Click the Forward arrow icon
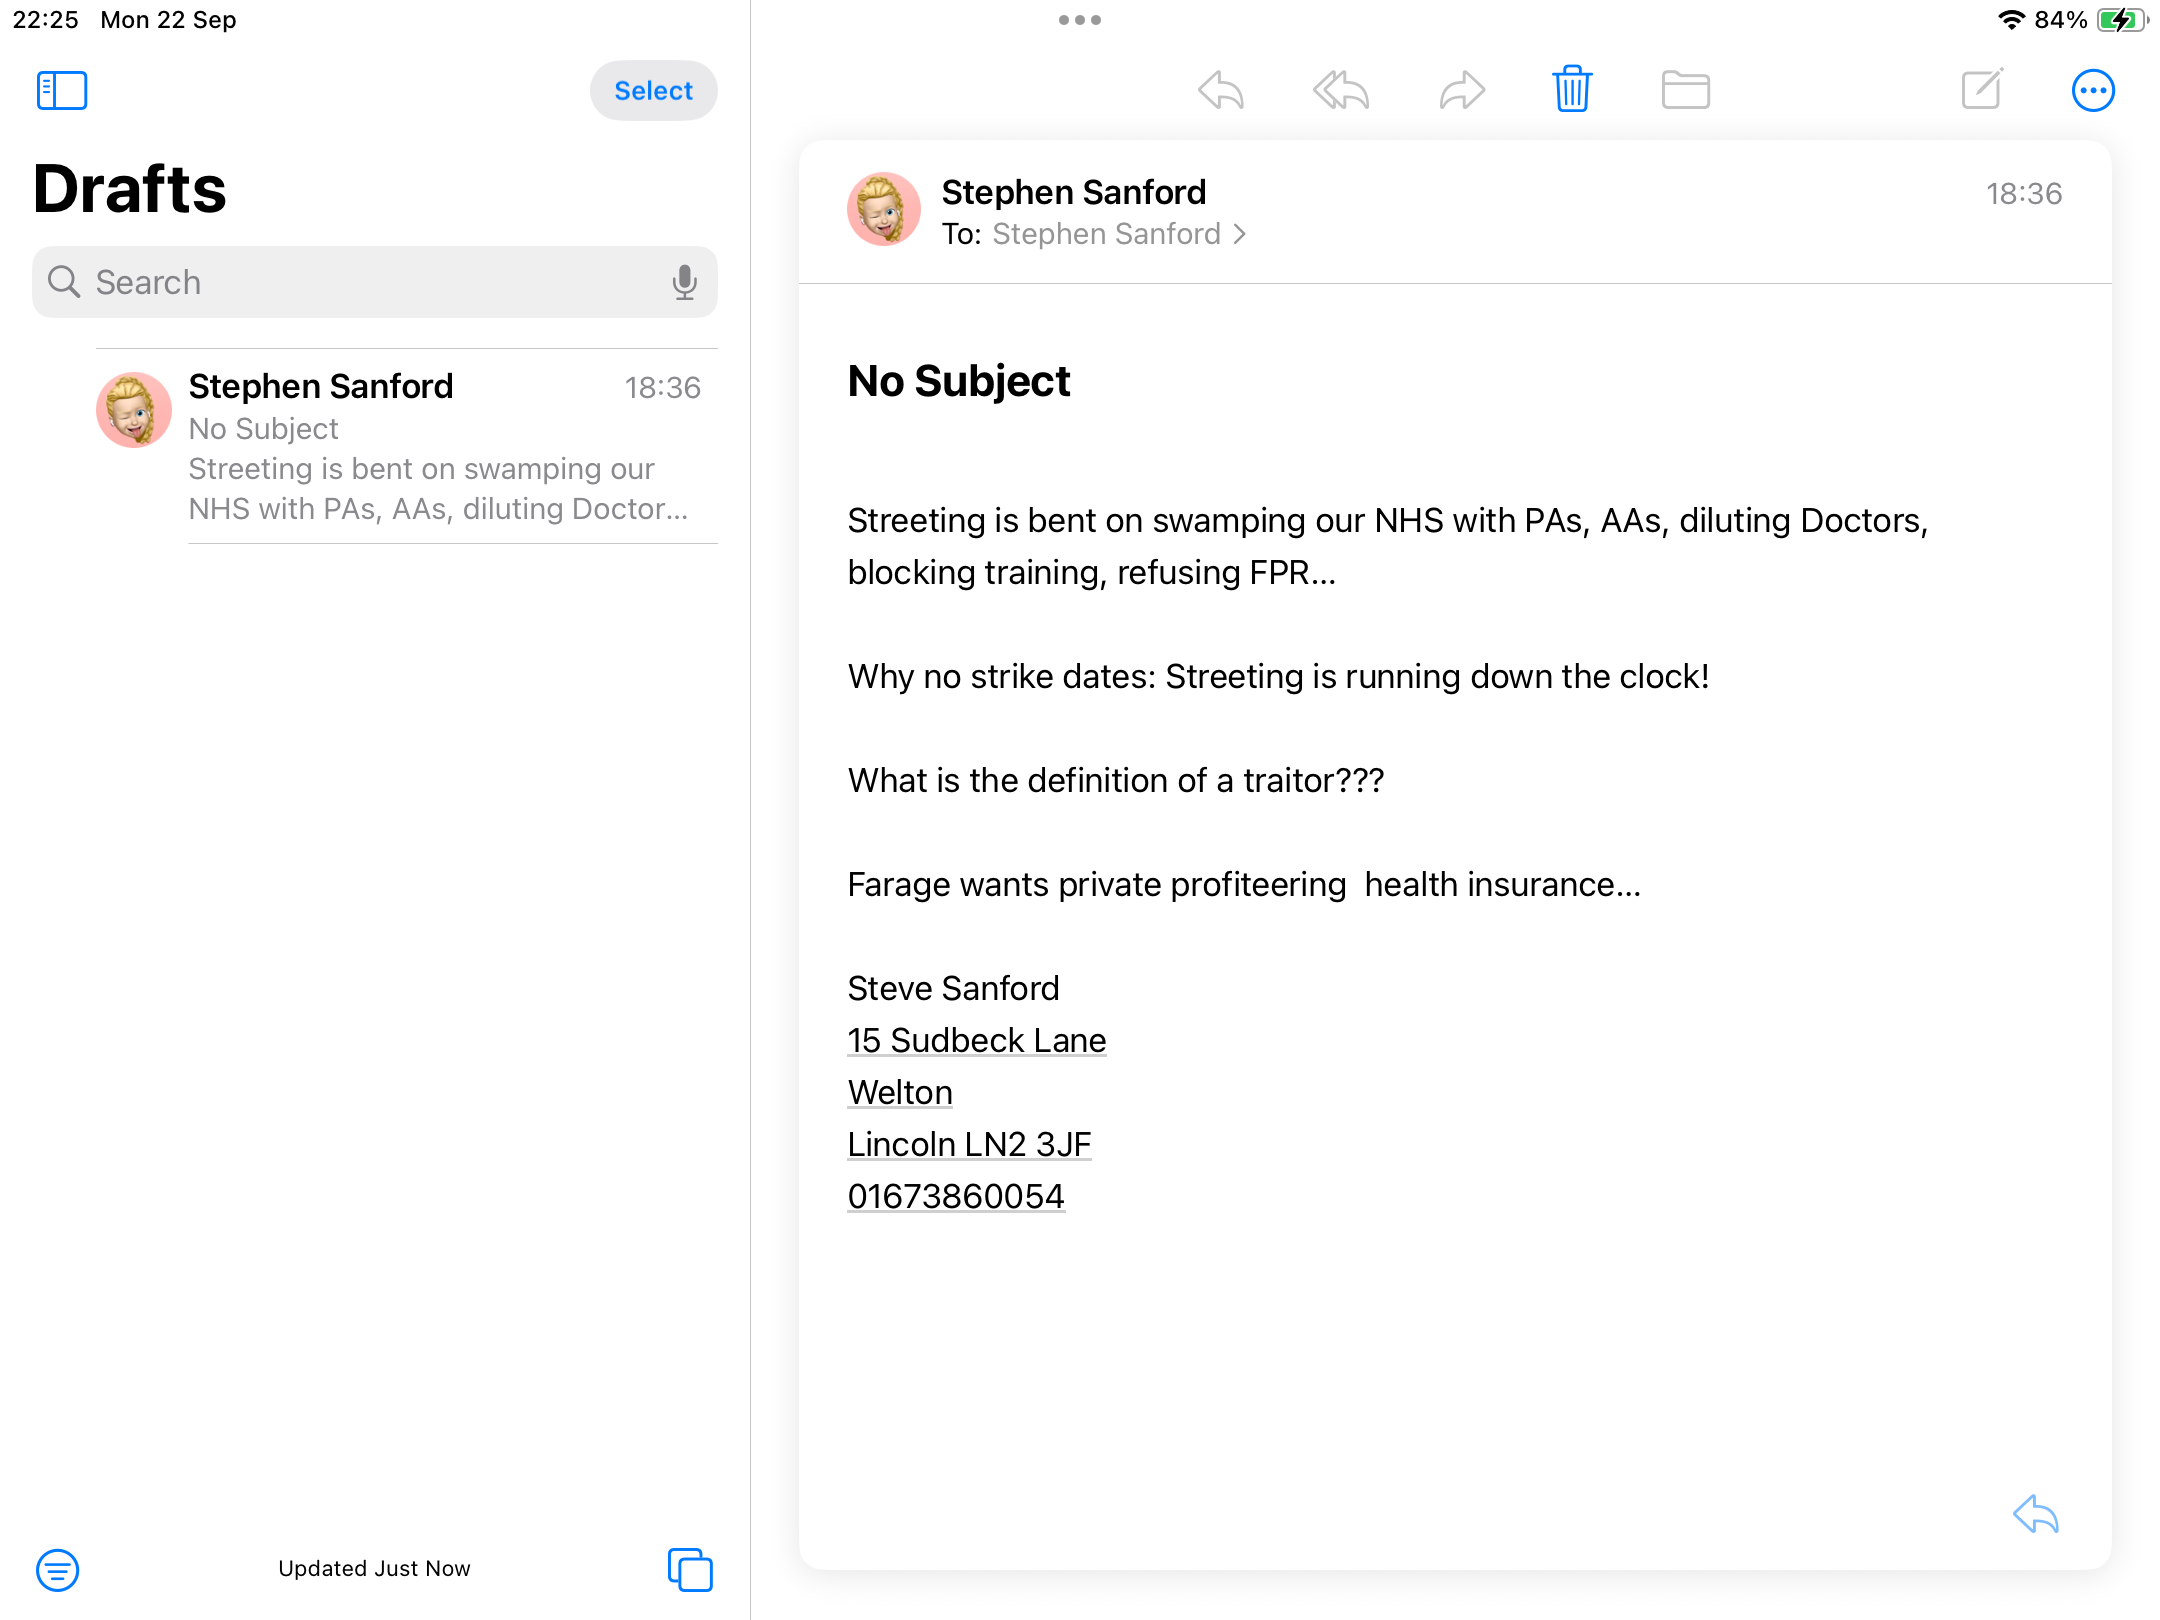Viewport: 2160px width, 1620px height. (1462, 91)
